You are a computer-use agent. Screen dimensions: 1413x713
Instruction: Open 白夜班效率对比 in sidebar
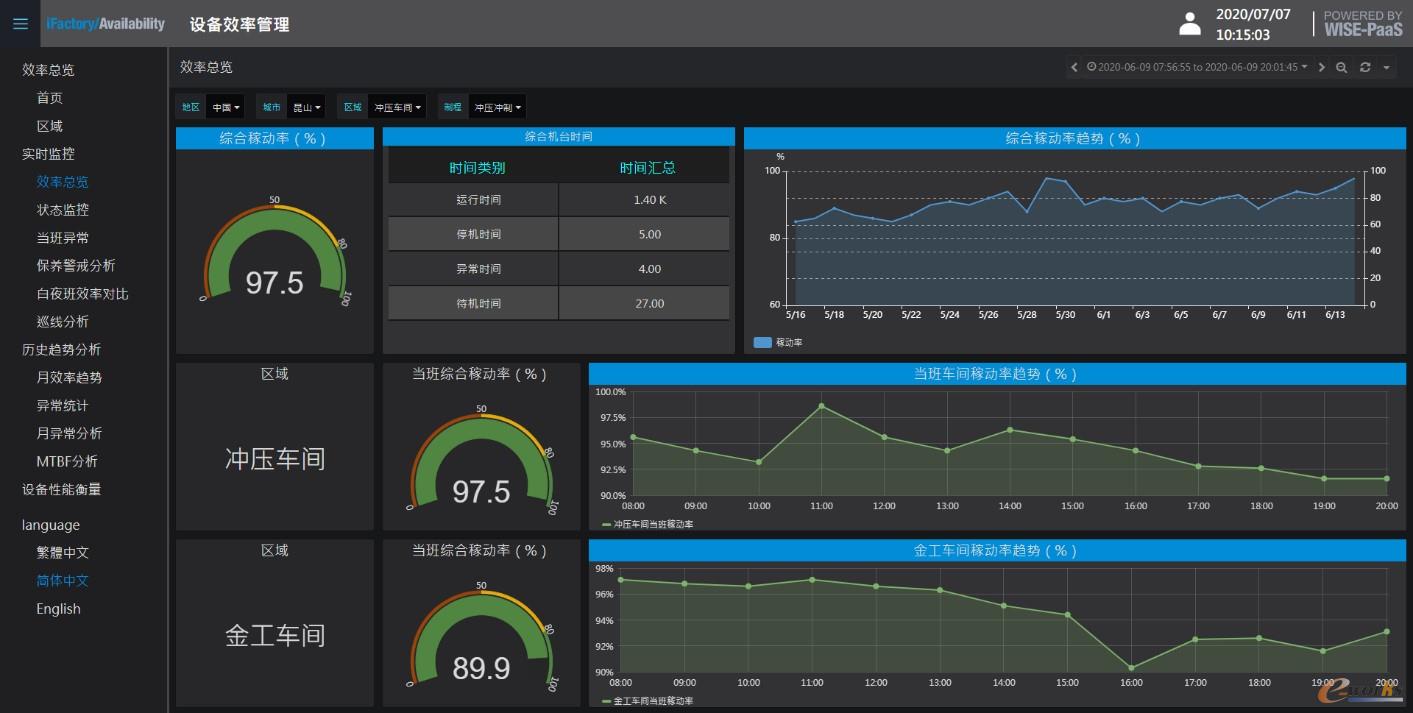click(x=83, y=294)
